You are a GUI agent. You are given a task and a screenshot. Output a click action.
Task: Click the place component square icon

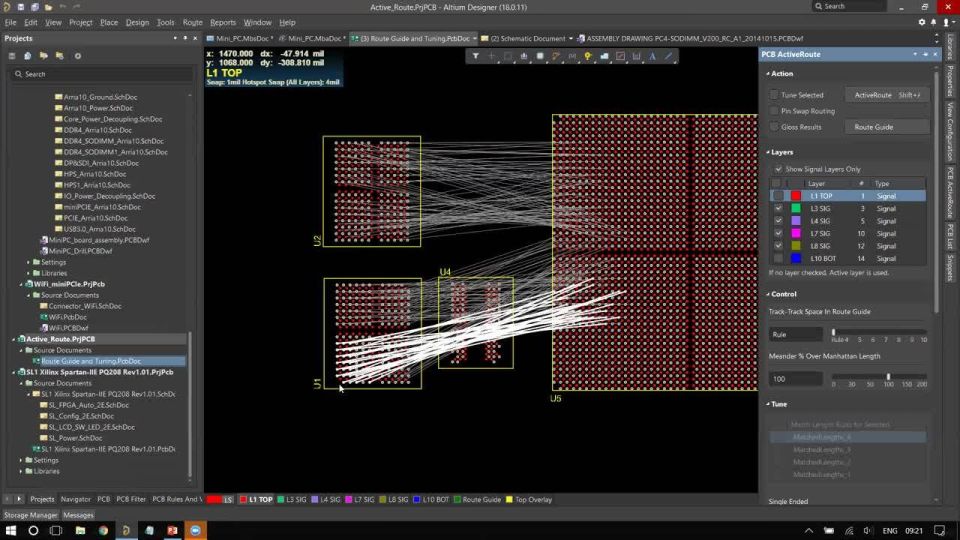(x=540, y=56)
